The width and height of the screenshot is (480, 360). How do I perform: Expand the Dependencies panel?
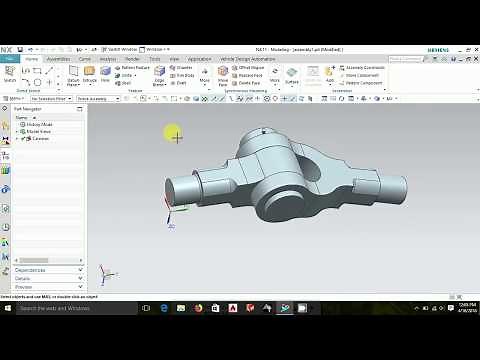[49, 270]
